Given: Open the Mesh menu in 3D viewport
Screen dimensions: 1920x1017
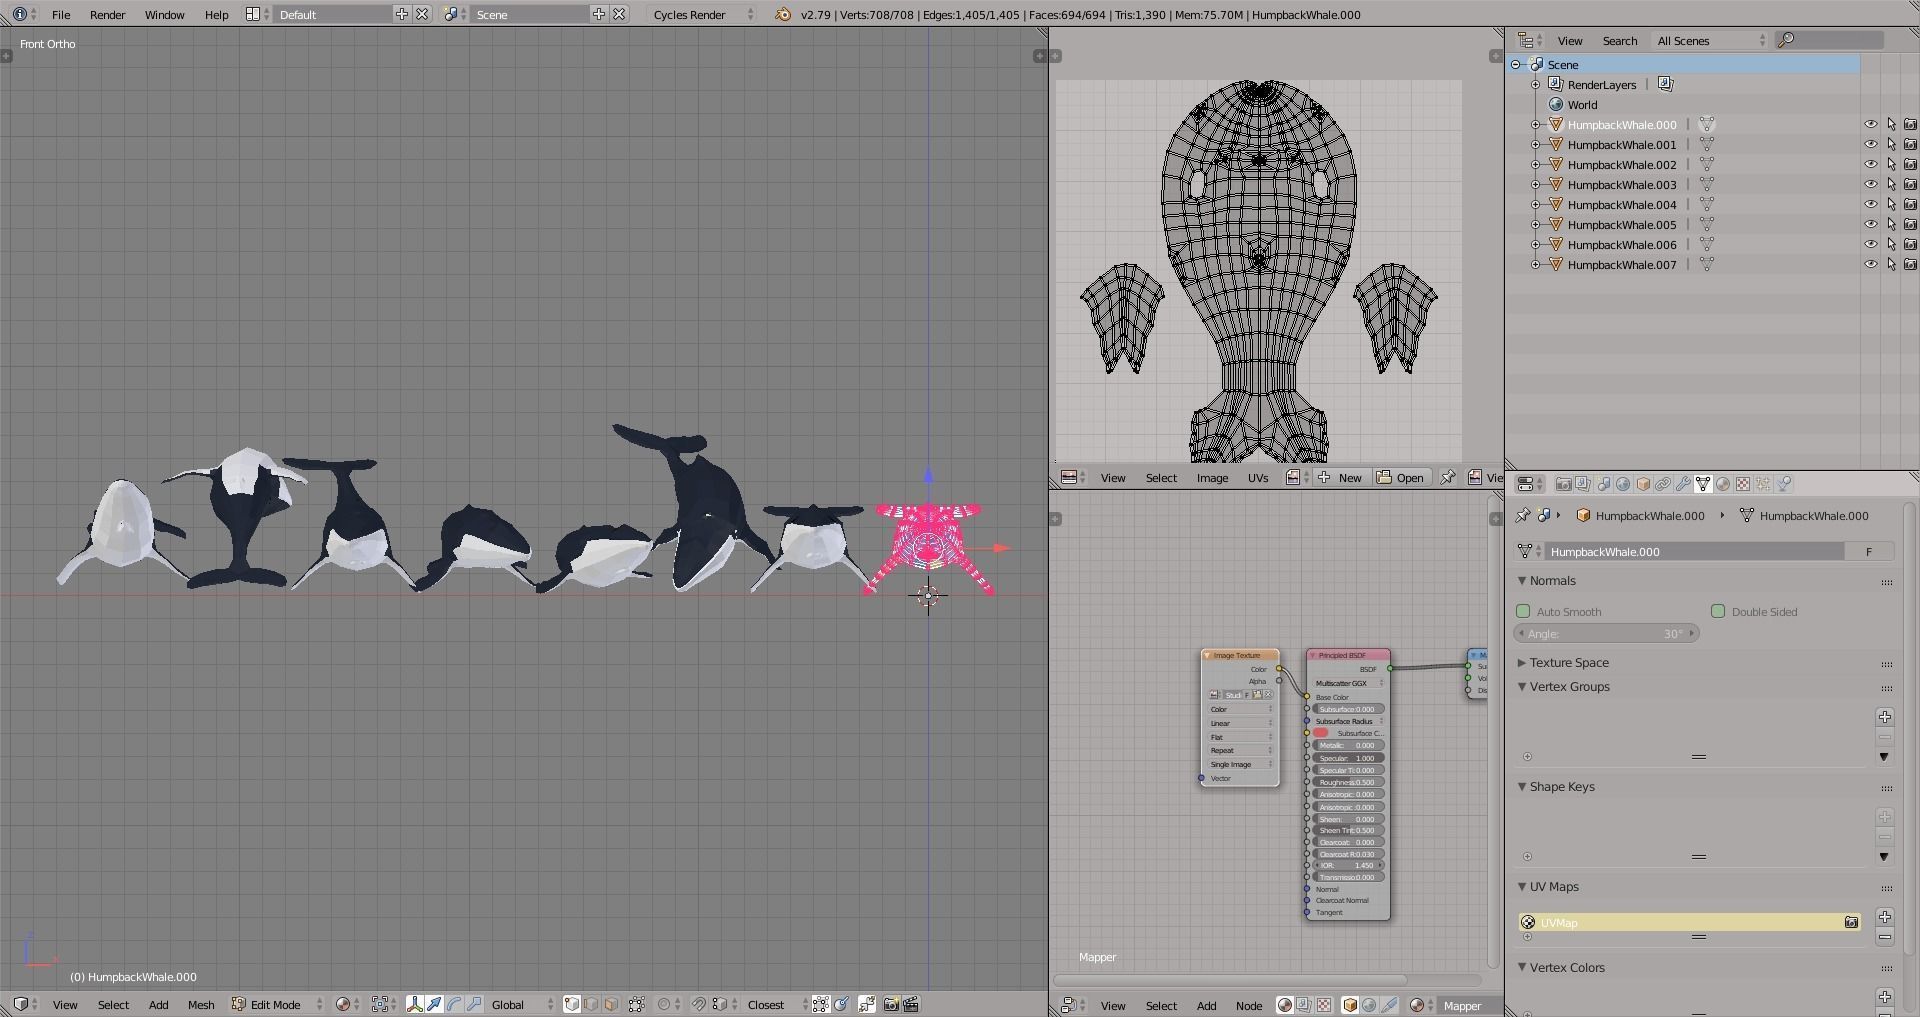Looking at the screenshot, I should pyautogui.click(x=201, y=1004).
